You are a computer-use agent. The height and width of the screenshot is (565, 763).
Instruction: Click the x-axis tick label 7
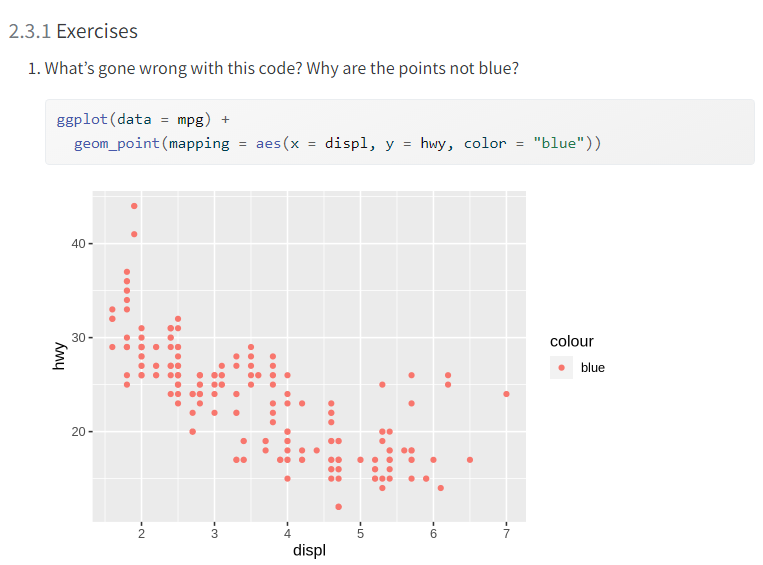(x=506, y=532)
